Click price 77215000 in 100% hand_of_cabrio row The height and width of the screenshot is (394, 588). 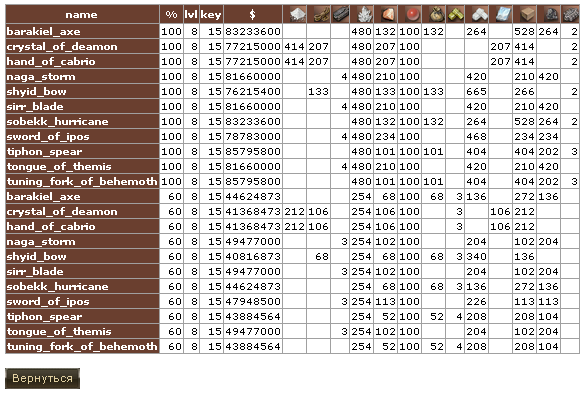253,61
